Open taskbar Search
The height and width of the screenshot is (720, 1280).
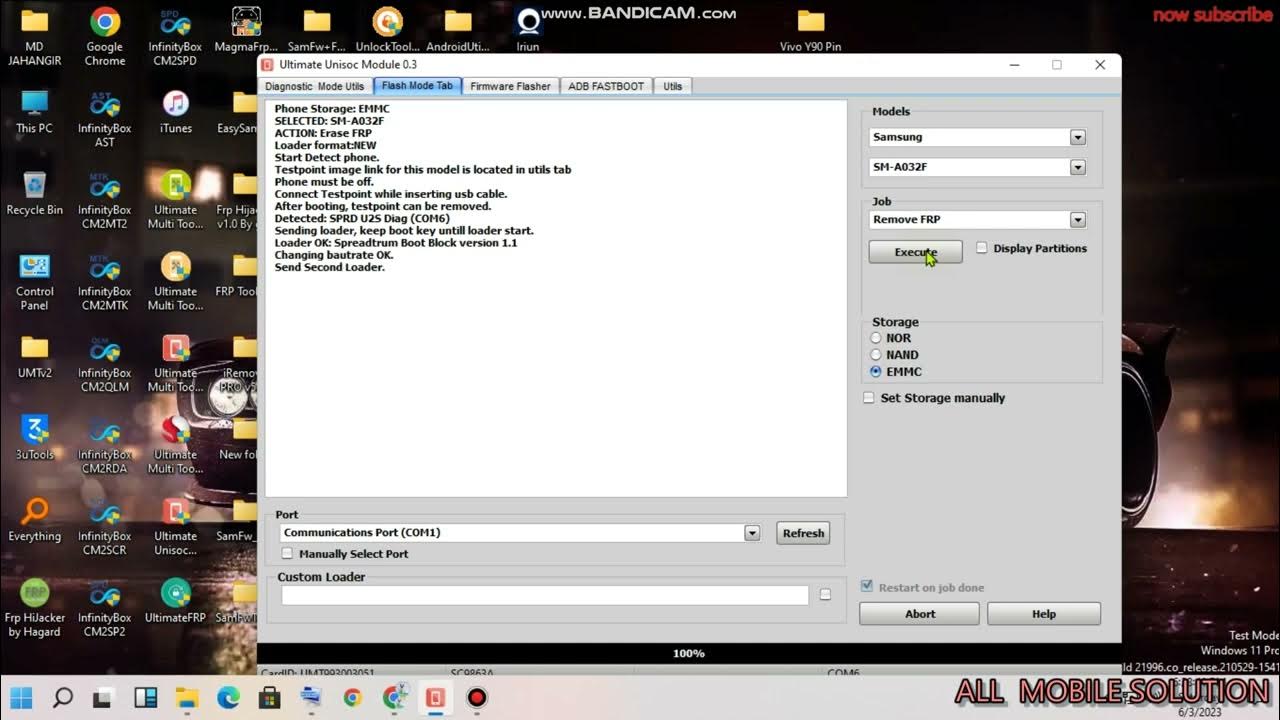[62, 697]
